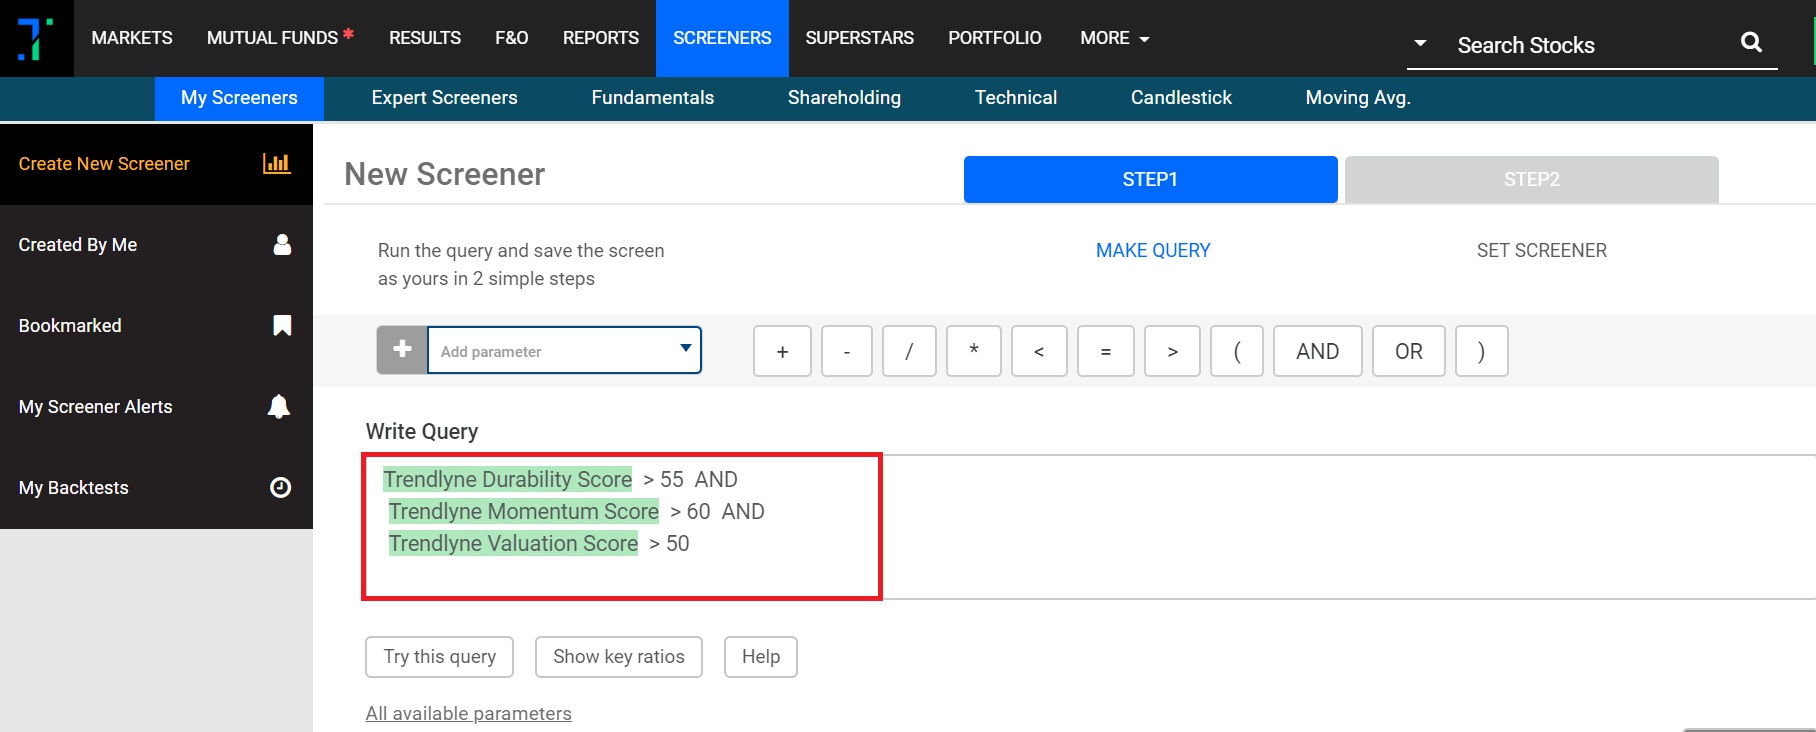Screen dimensions: 1816x732
Task: Click the Trendlyne logo icon
Action: coord(36,38)
